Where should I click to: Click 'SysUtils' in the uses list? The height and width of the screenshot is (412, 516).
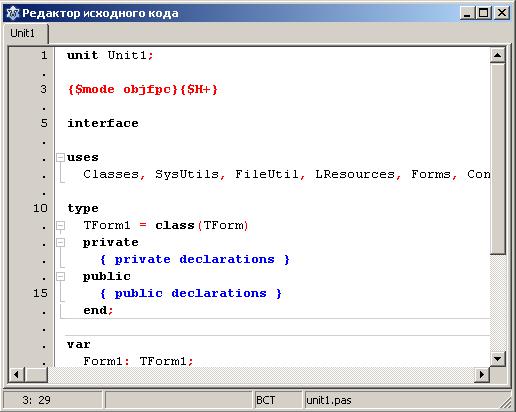point(187,174)
